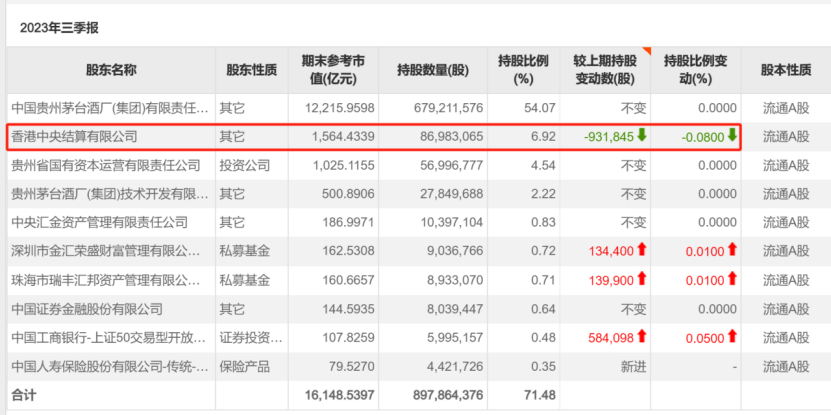Click red up arrow beside 0.0500
The image size is (831, 415).
[x=732, y=337]
